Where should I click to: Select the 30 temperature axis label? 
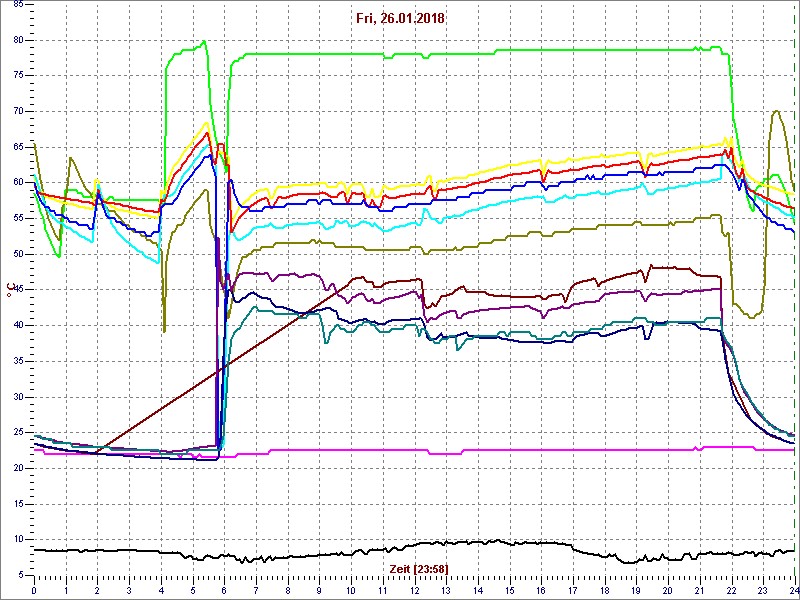[x=18, y=397]
